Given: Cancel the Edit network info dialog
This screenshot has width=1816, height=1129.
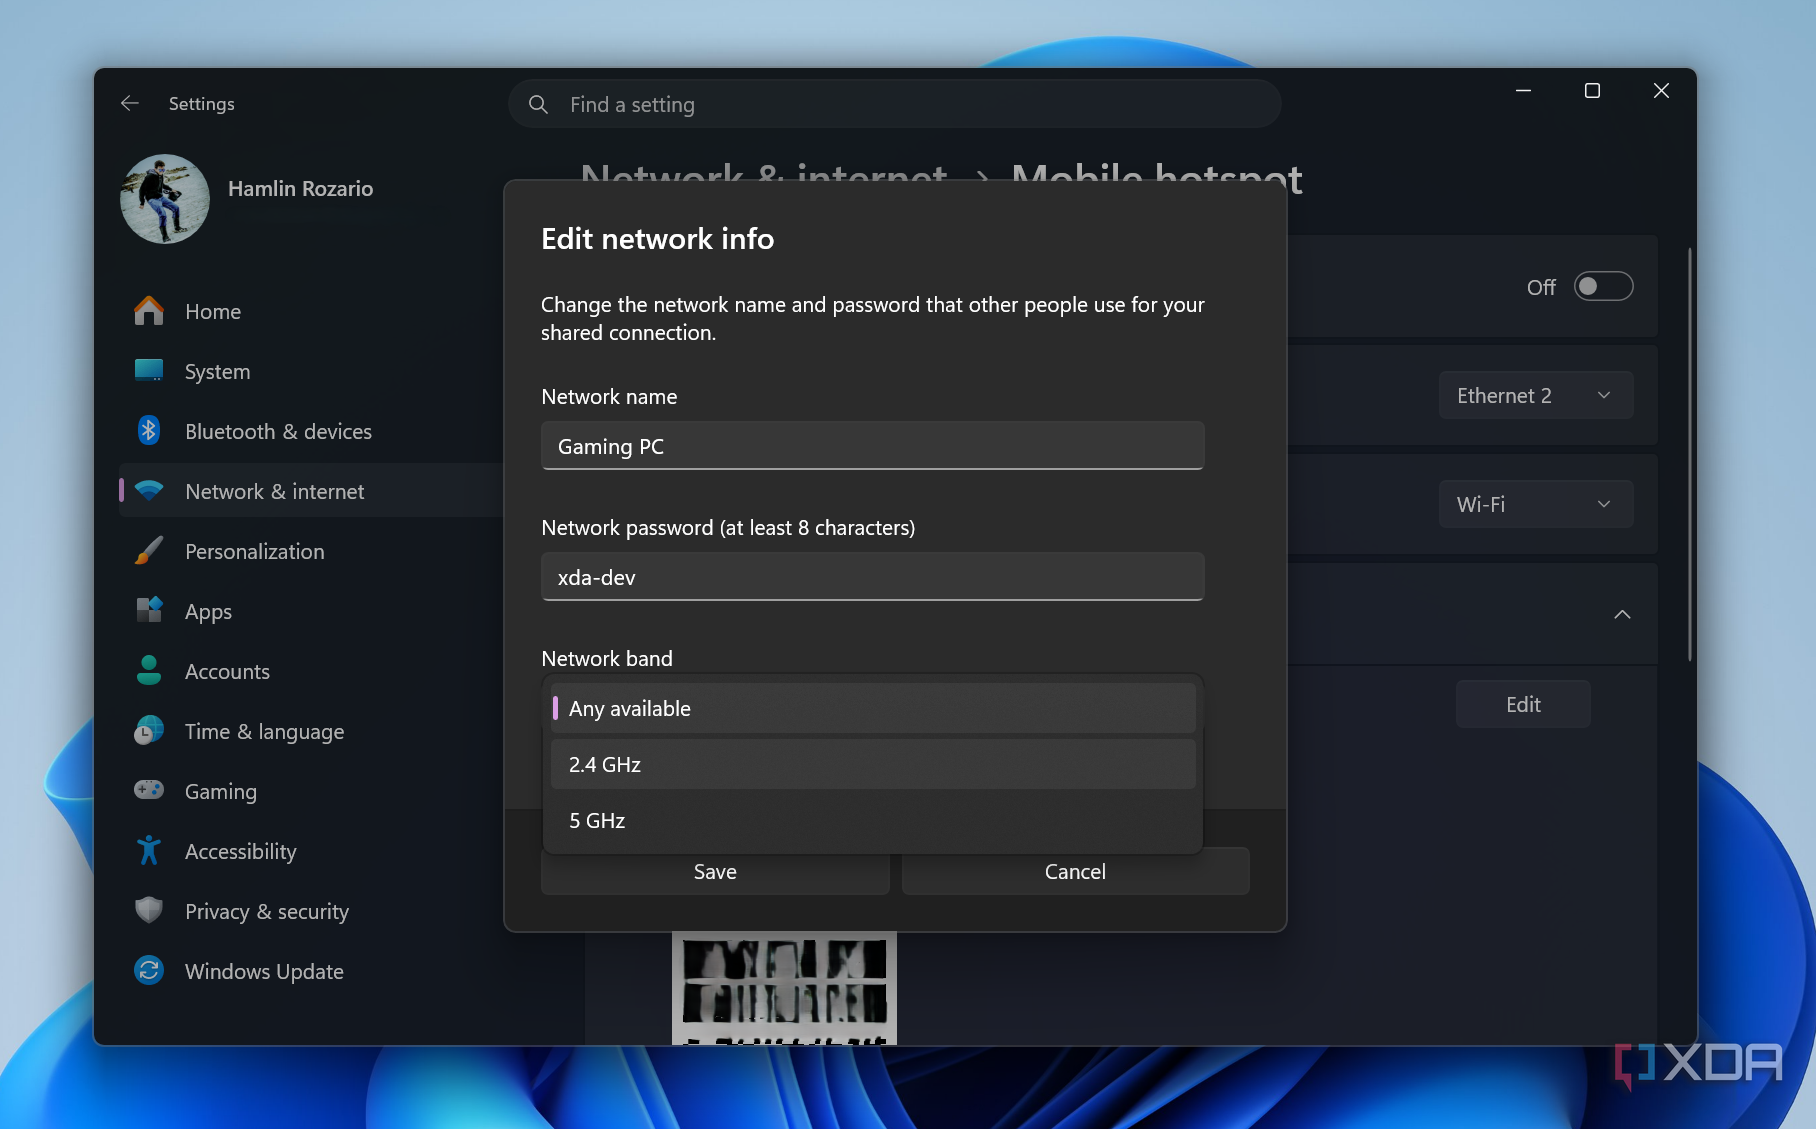Looking at the screenshot, I should pos(1075,872).
